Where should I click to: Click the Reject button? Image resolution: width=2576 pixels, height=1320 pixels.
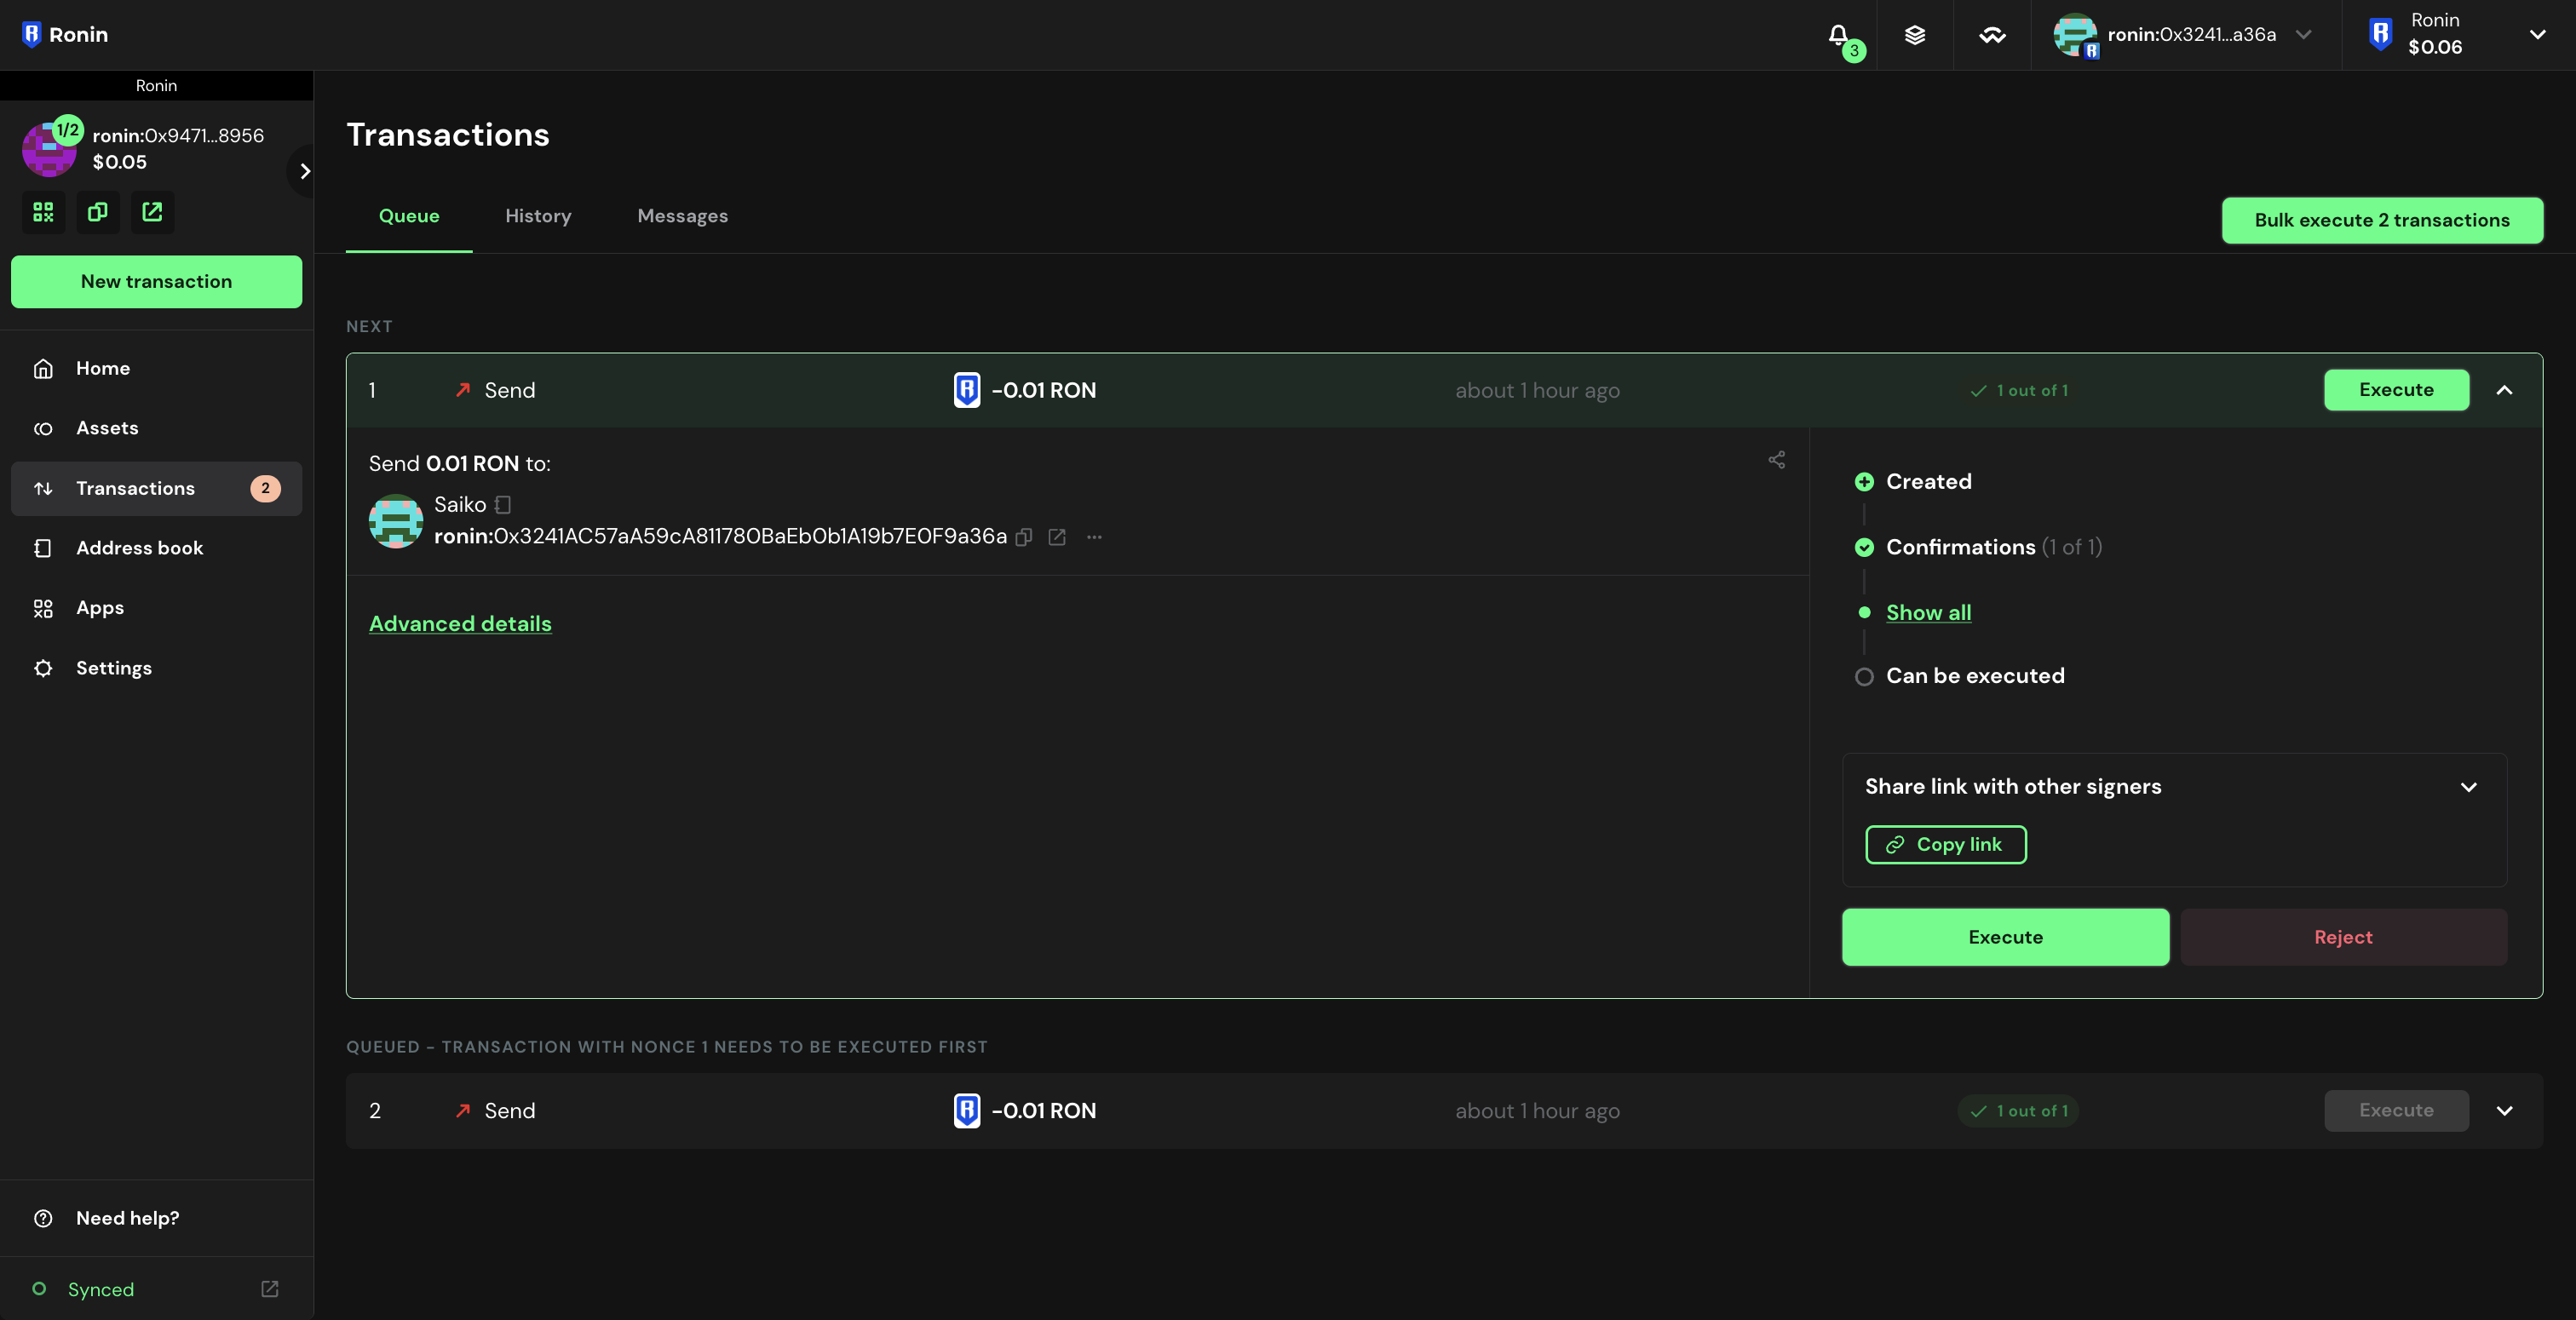(x=2343, y=937)
